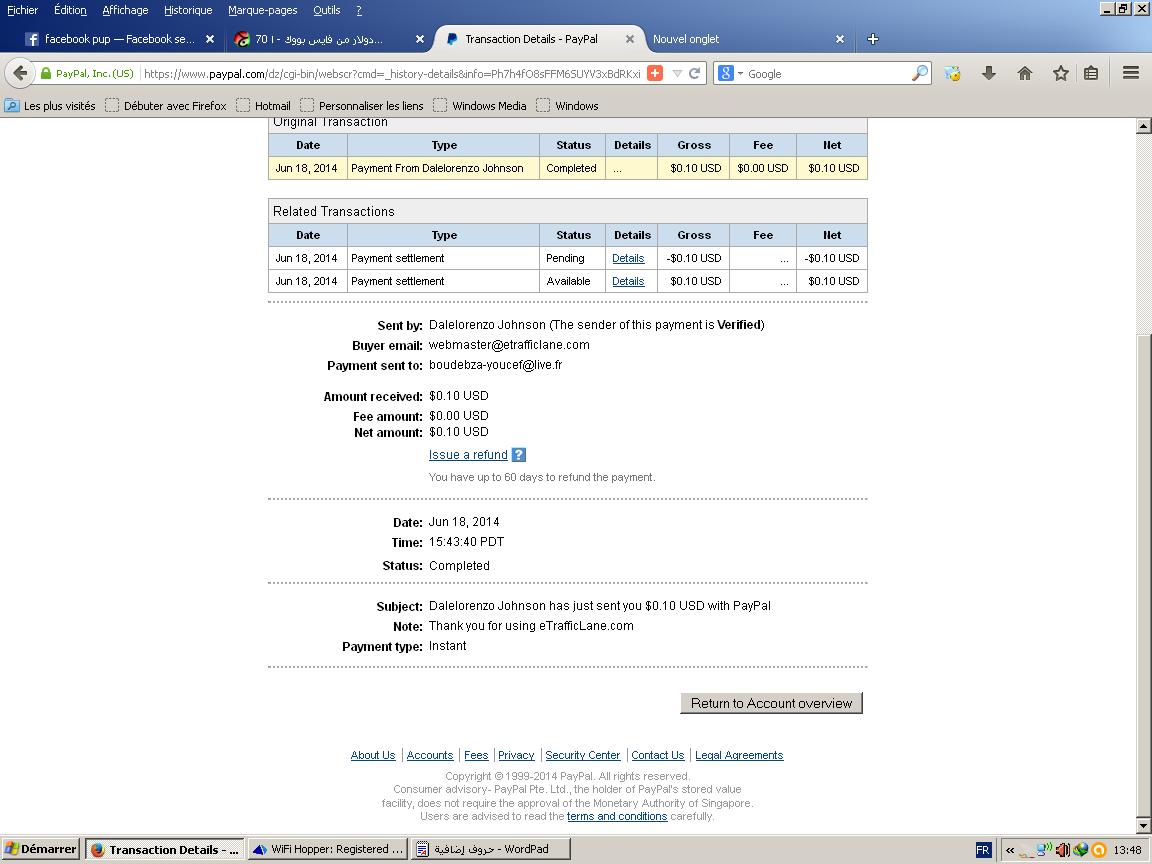Open the Édition menu
The height and width of the screenshot is (864, 1152).
click(70, 10)
